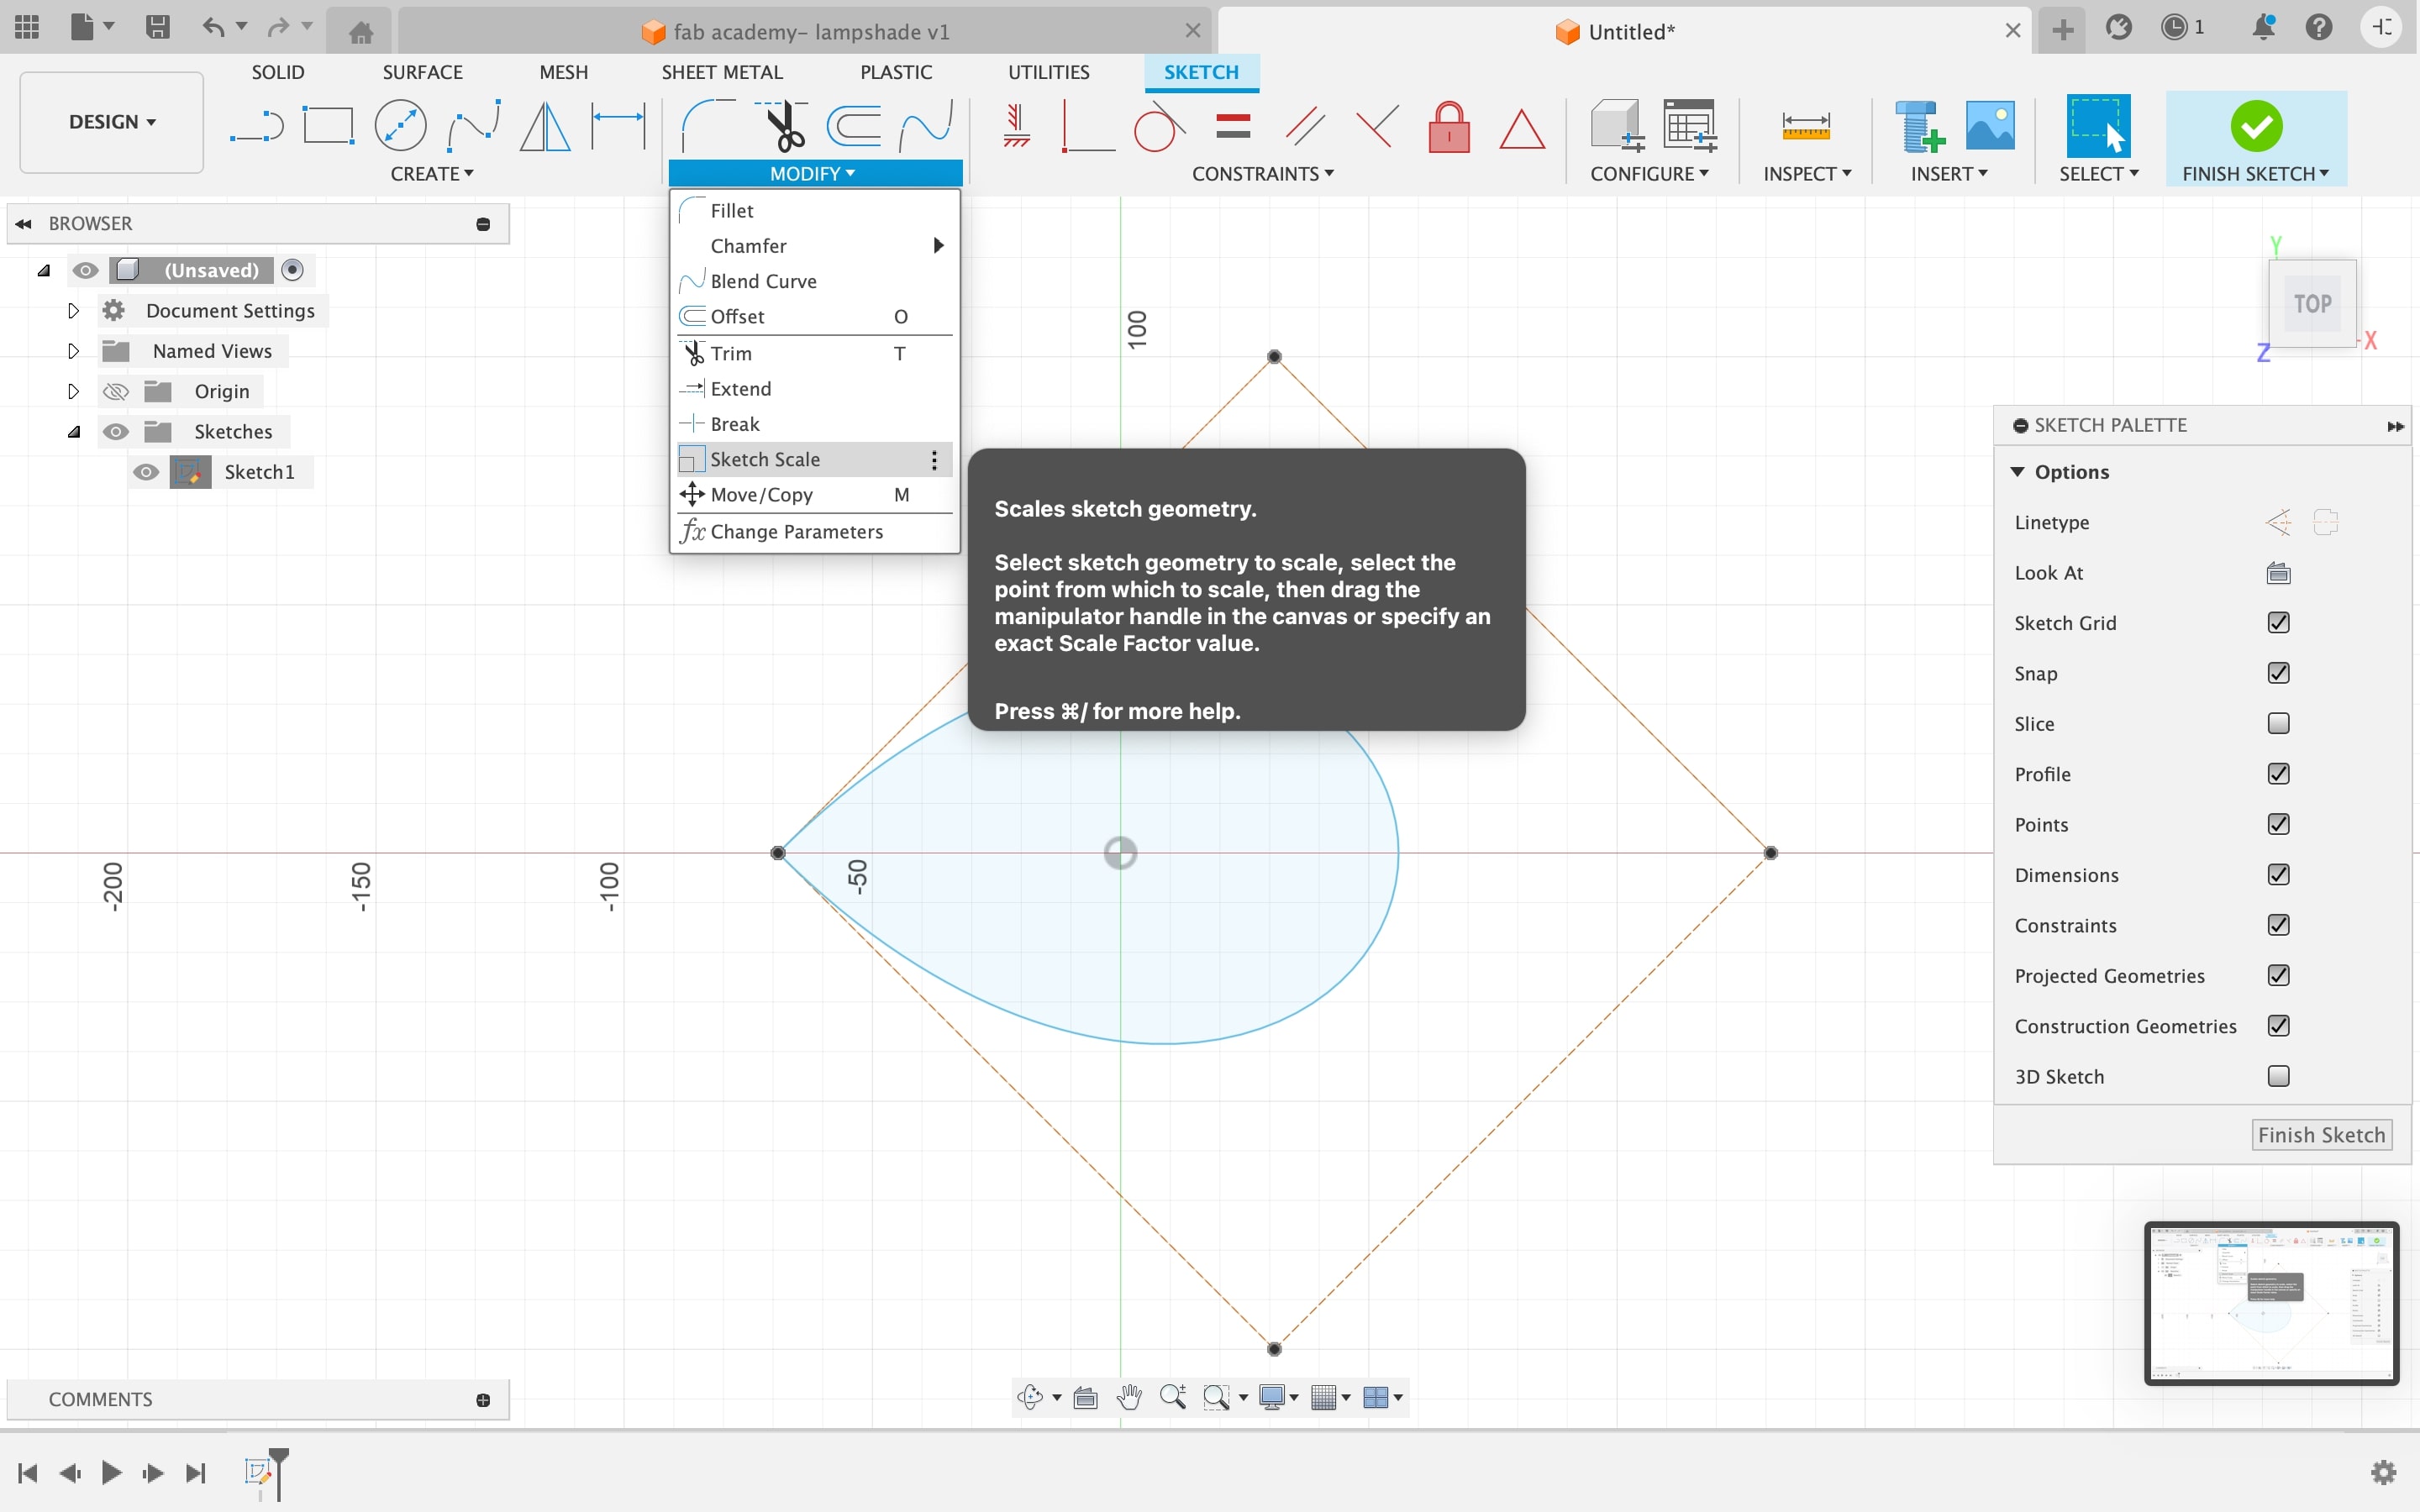The height and width of the screenshot is (1512, 2420).
Task: Click the Fillet toolbar icon
Action: point(708,127)
